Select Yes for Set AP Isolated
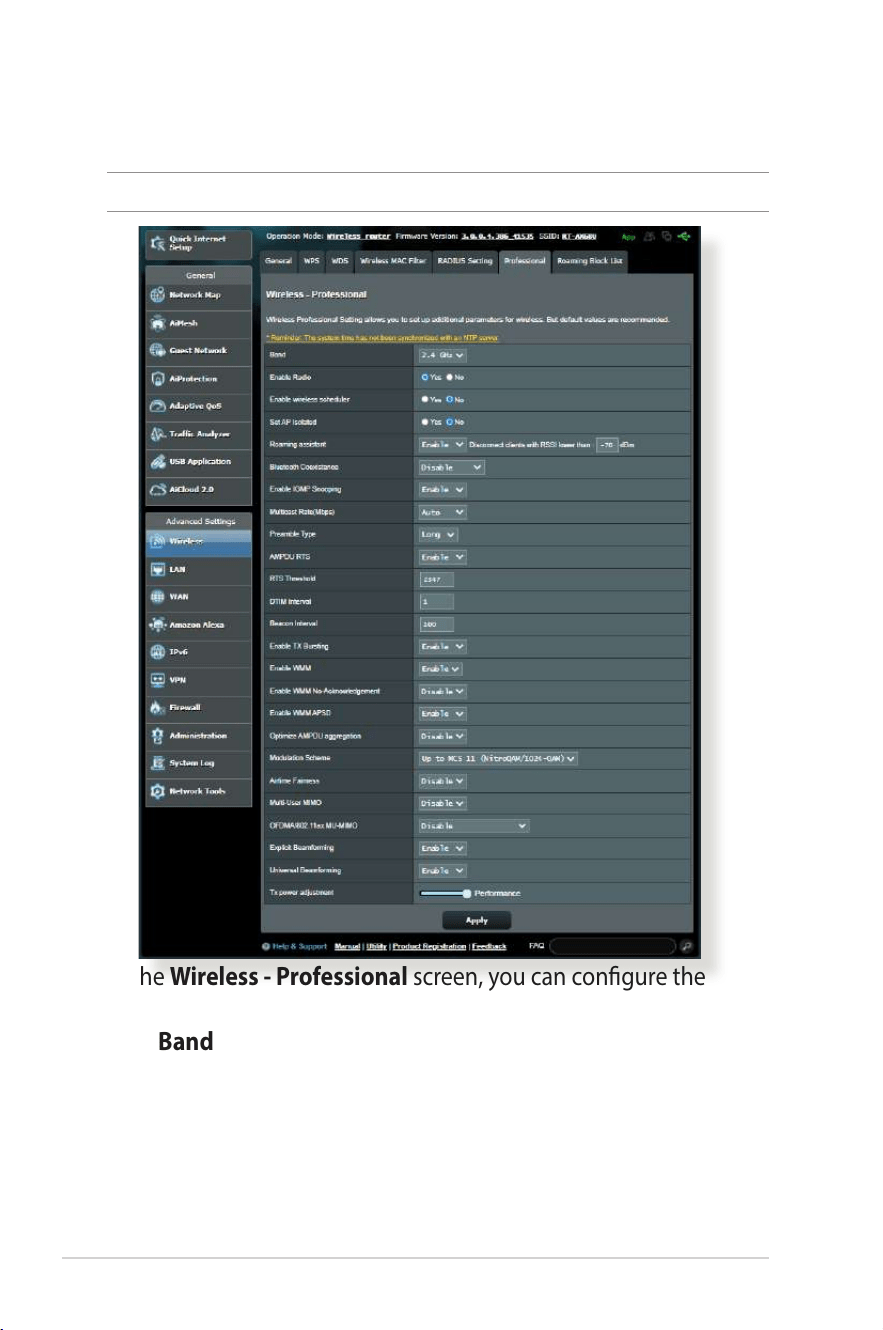The image size is (883, 1330). (423, 422)
